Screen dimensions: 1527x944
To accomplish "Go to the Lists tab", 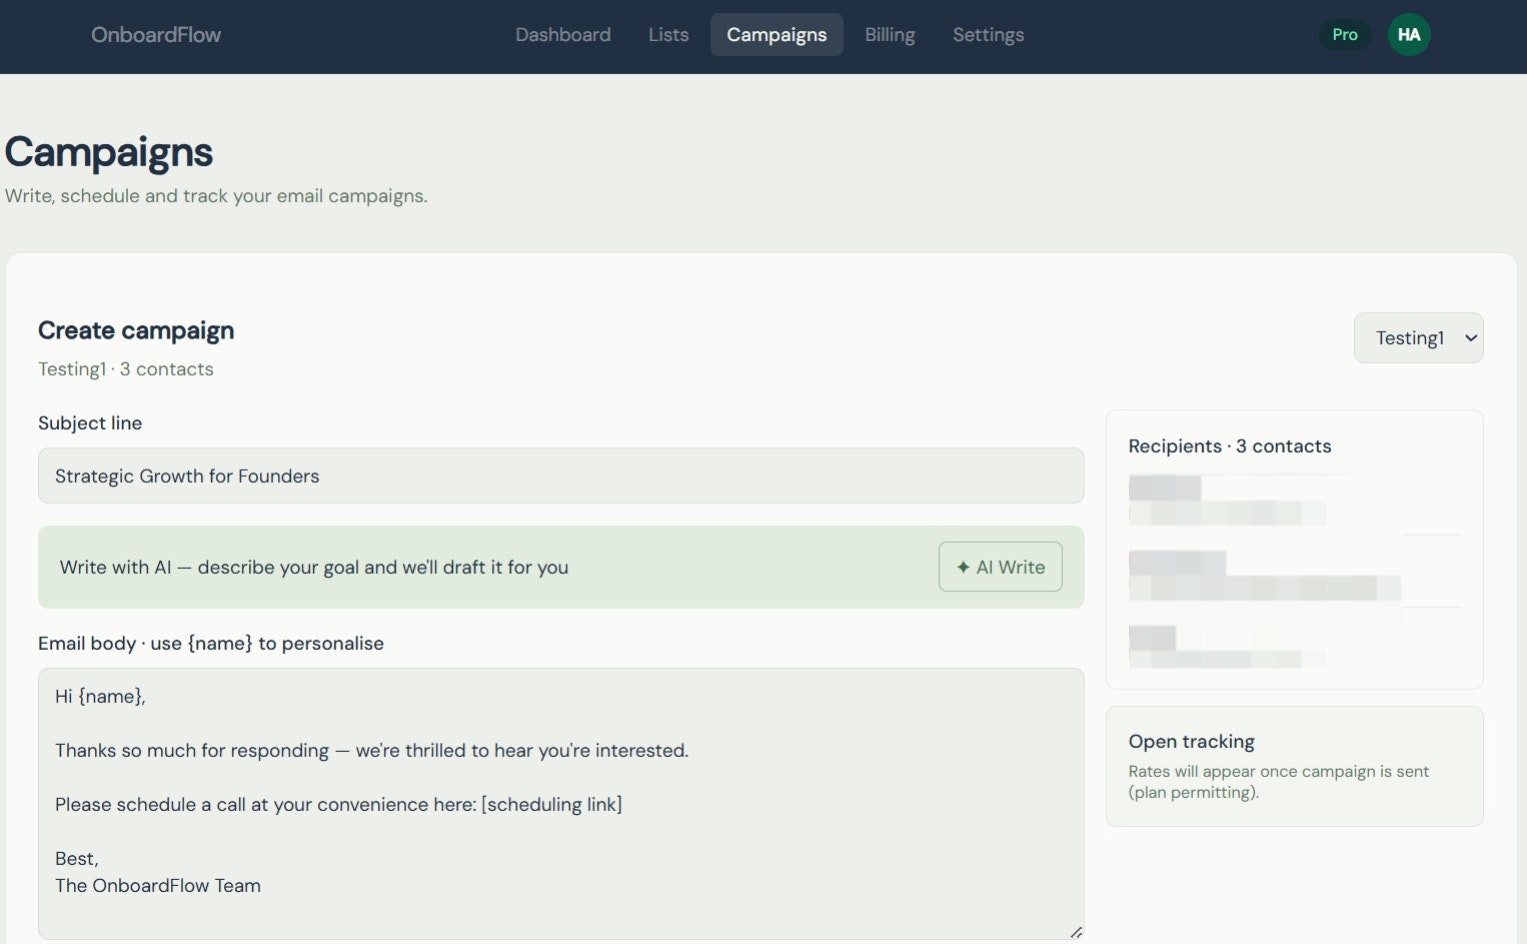I will pos(668,35).
